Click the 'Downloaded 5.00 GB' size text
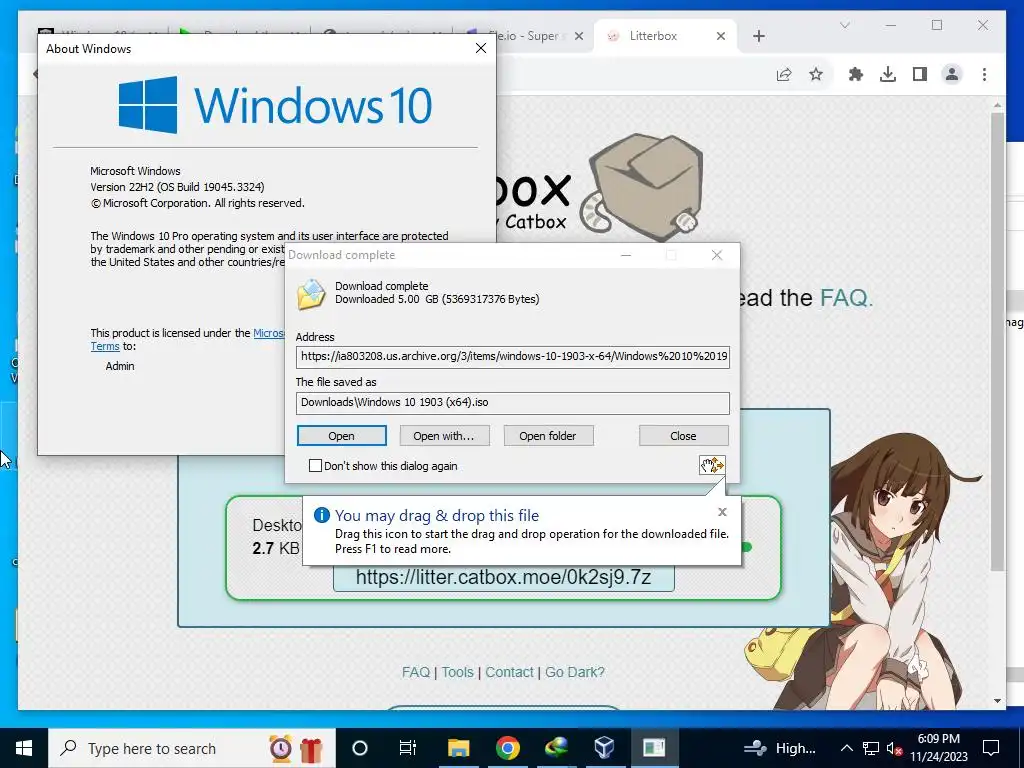This screenshot has width=1024, height=768. pos(437,299)
